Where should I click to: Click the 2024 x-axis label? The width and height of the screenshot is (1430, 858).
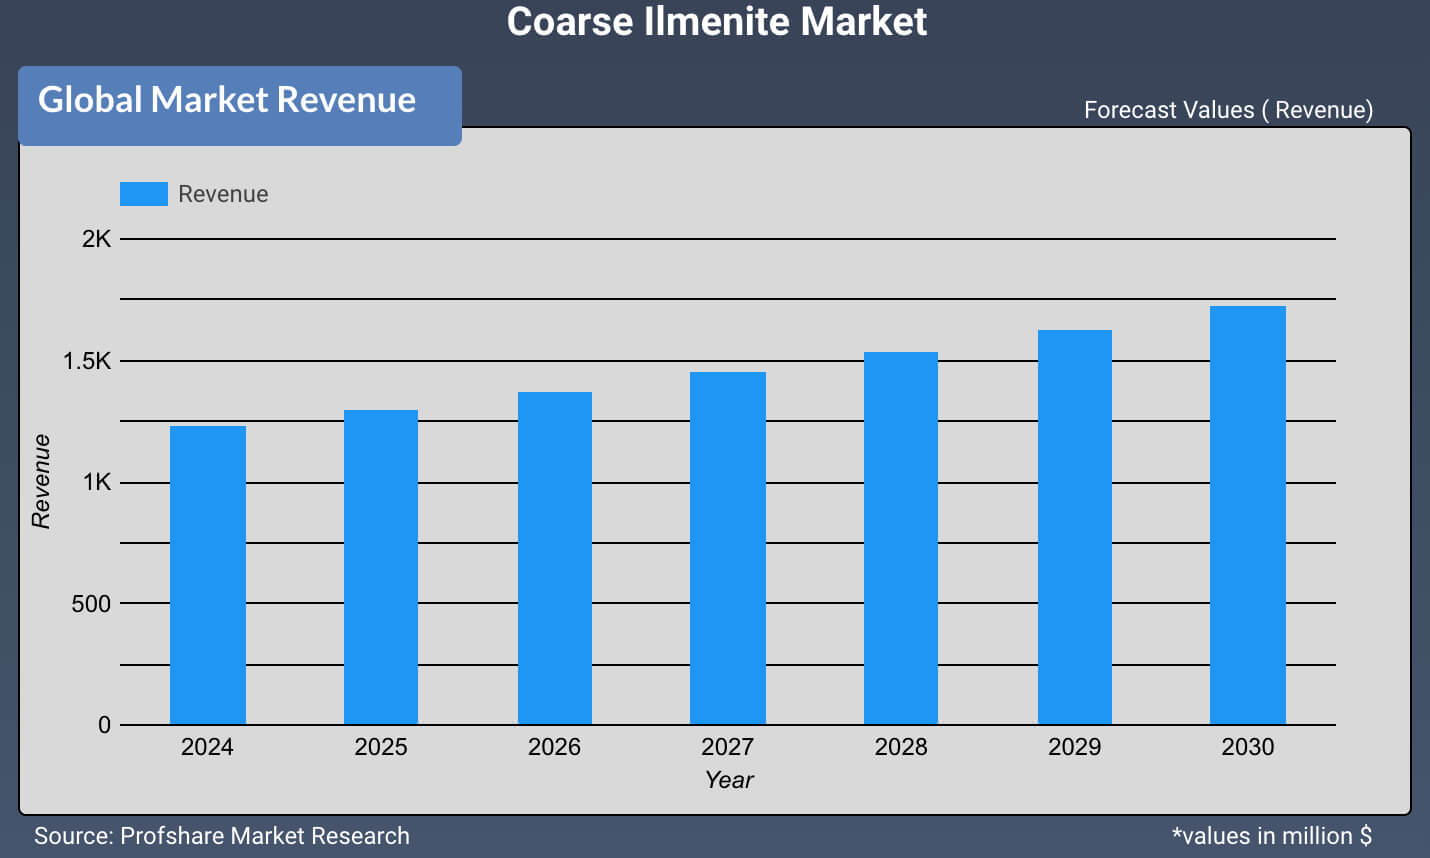[x=207, y=747]
